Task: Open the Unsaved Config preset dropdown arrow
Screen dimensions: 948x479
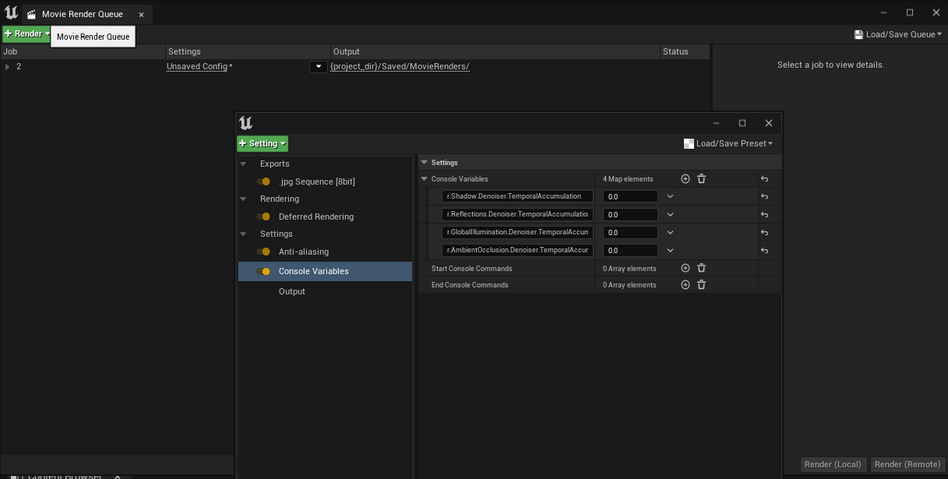Action: click(x=318, y=67)
